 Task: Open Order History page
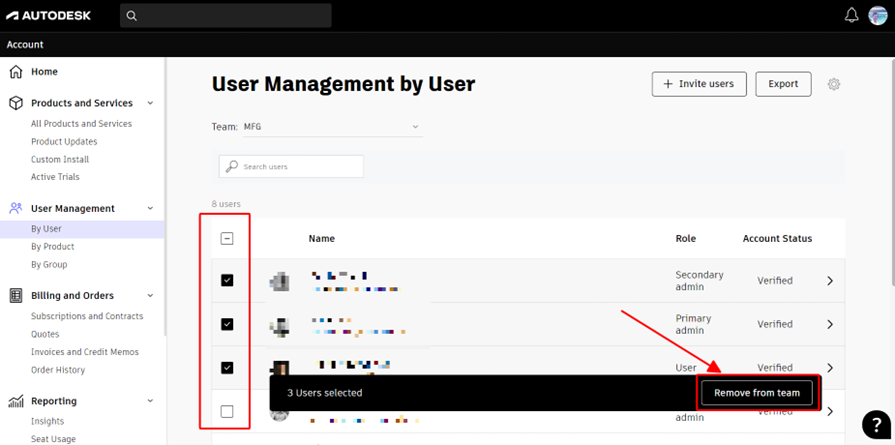(x=58, y=370)
